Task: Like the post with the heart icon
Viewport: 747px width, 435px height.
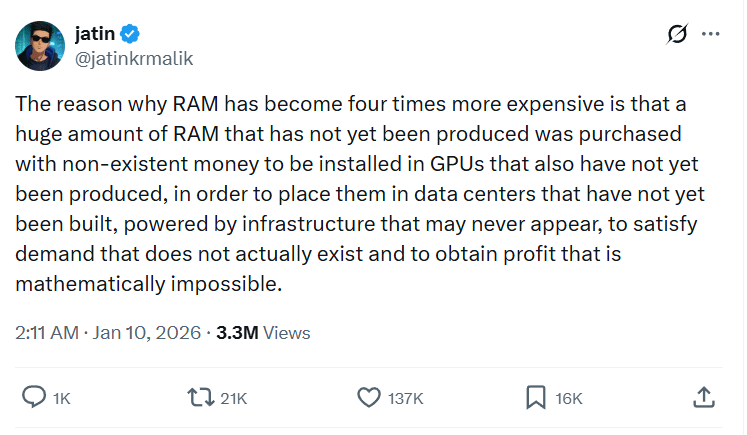Action: (x=368, y=398)
